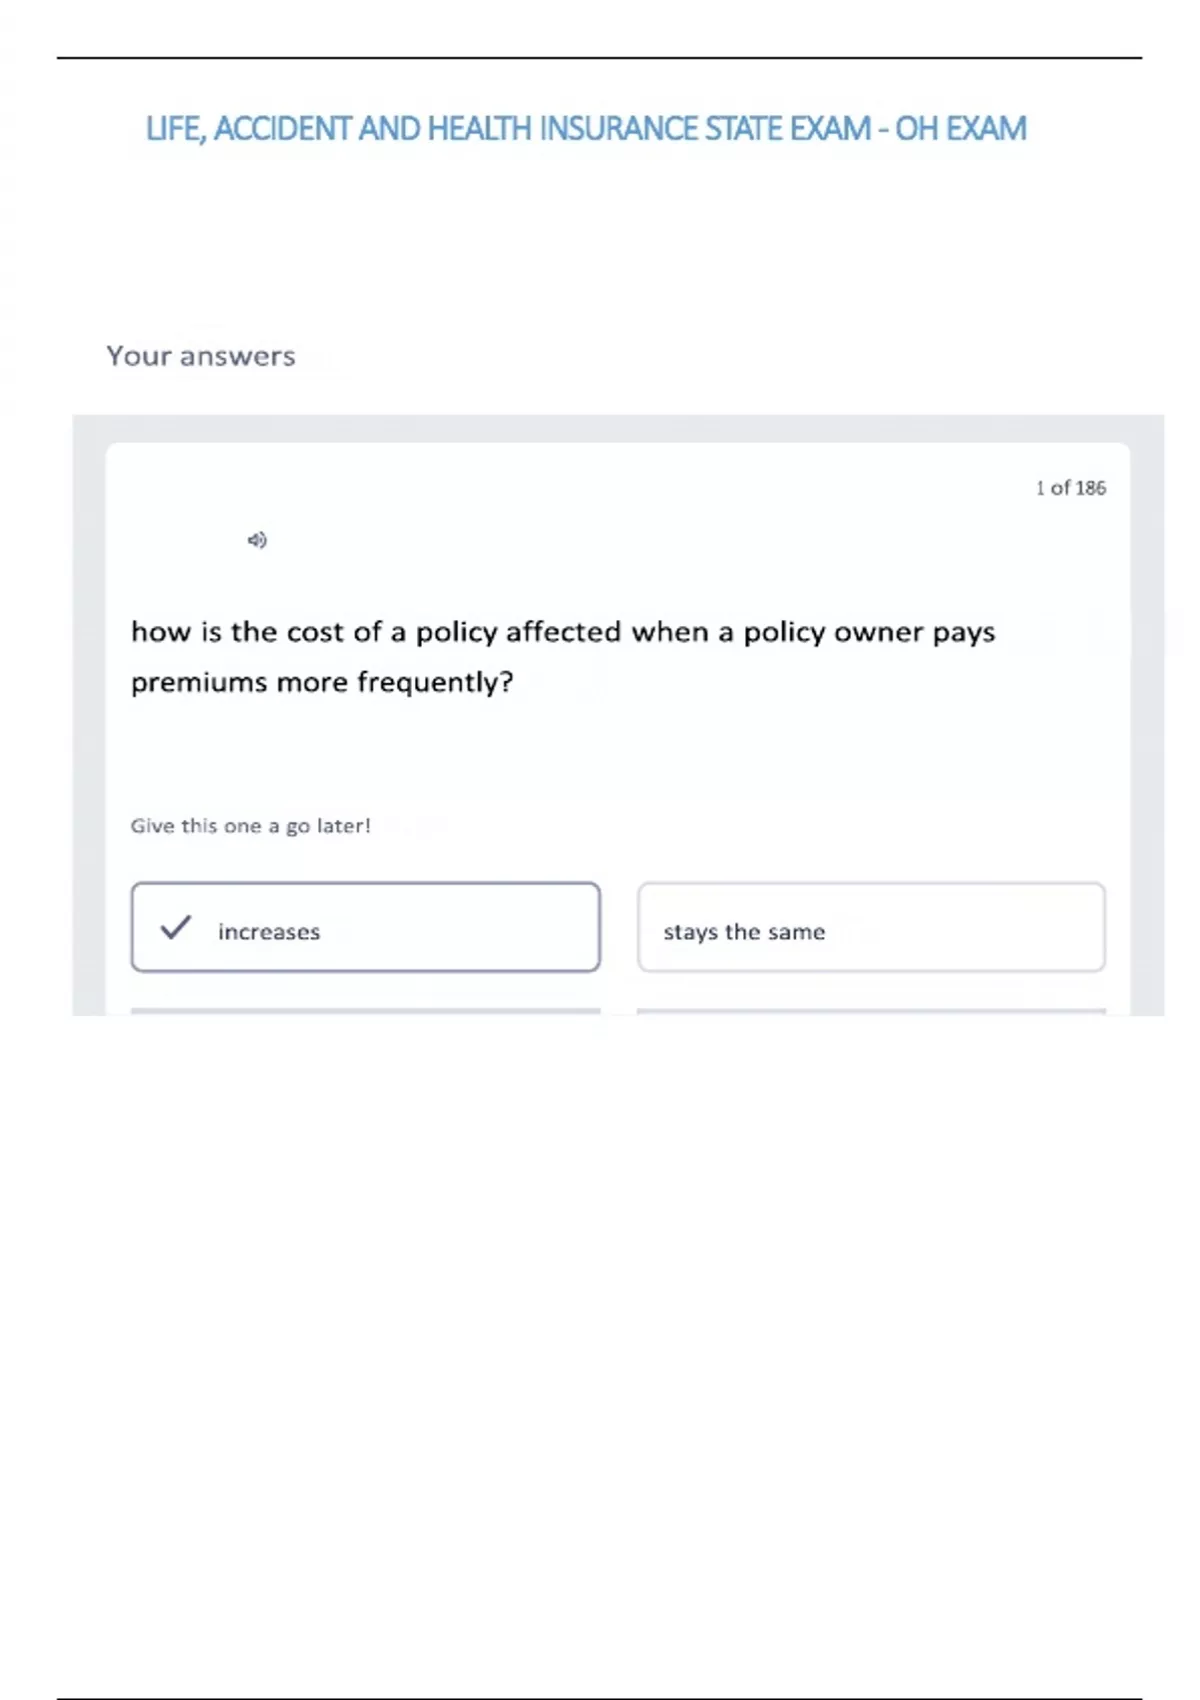Image resolution: width=1200 pixels, height=1700 pixels.
Task: Choose the "stays the same" answer
Action: point(871,927)
